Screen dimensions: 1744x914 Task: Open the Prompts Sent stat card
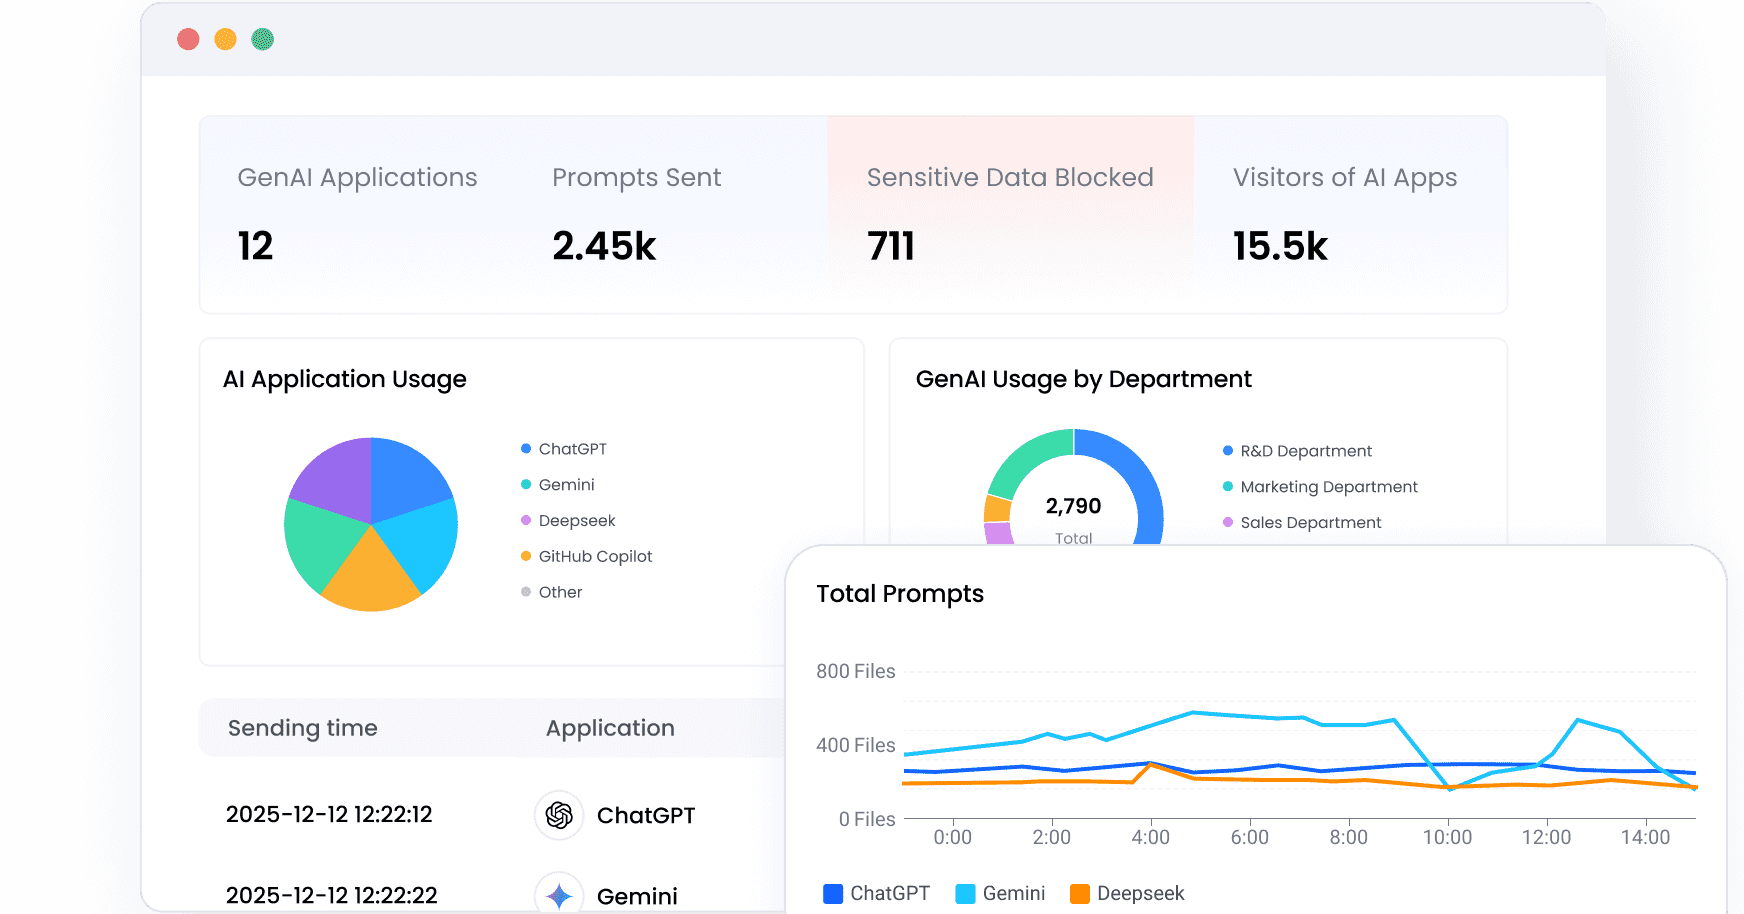click(671, 214)
